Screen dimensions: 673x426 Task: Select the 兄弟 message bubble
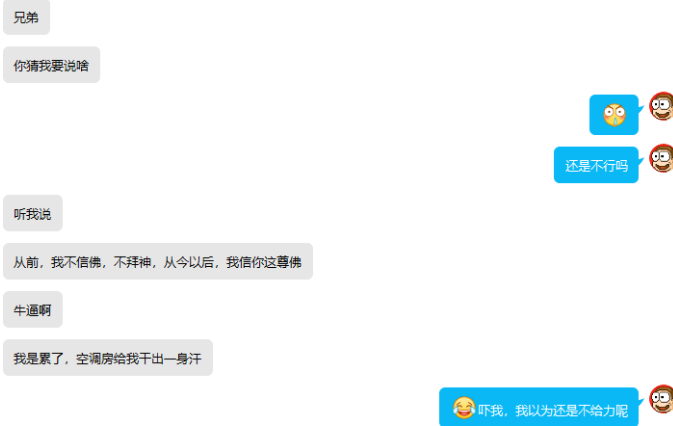[27, 17]
